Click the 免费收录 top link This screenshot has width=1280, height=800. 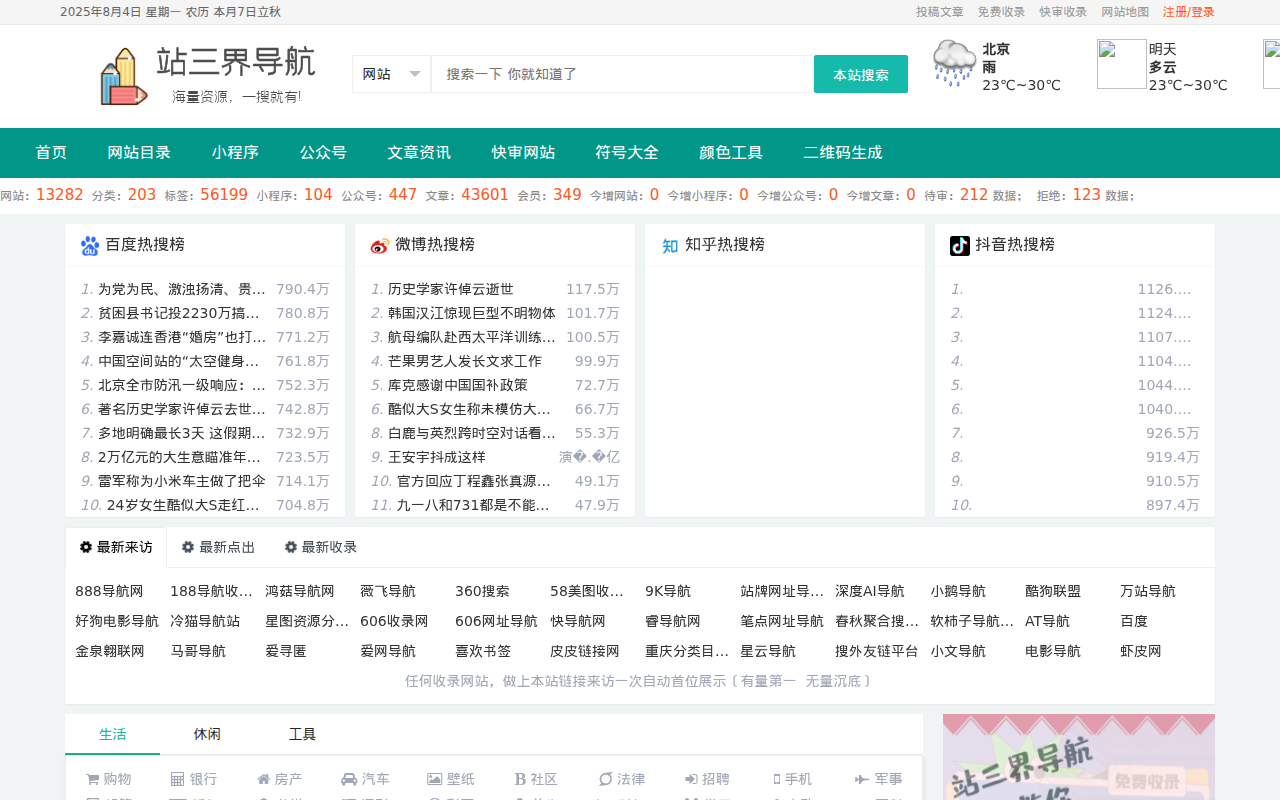point(1001,12)
